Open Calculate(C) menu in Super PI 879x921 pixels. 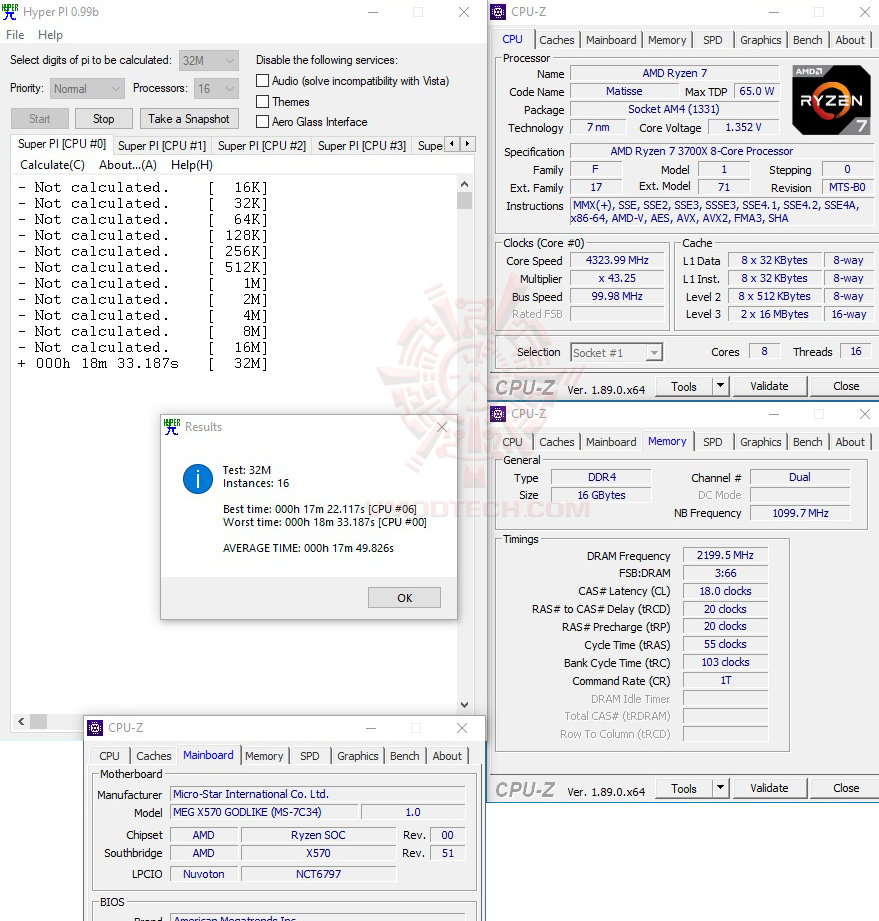[x=52, y=165]
